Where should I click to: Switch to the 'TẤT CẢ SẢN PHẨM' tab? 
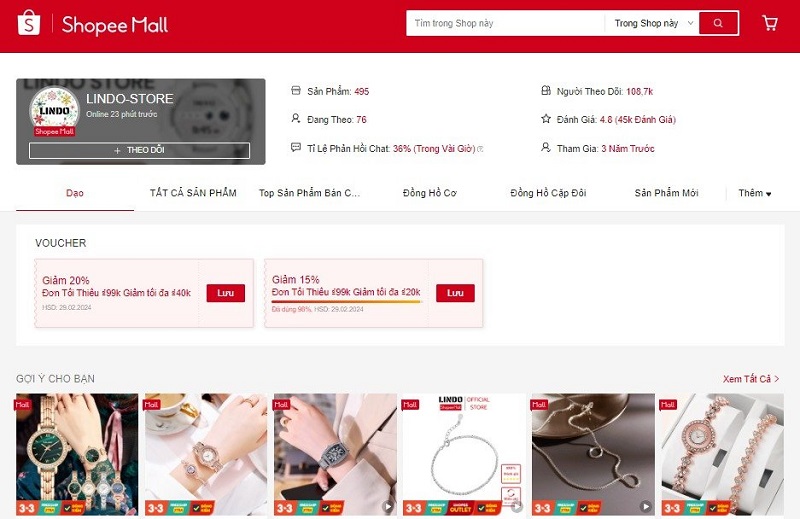(193, 193)
